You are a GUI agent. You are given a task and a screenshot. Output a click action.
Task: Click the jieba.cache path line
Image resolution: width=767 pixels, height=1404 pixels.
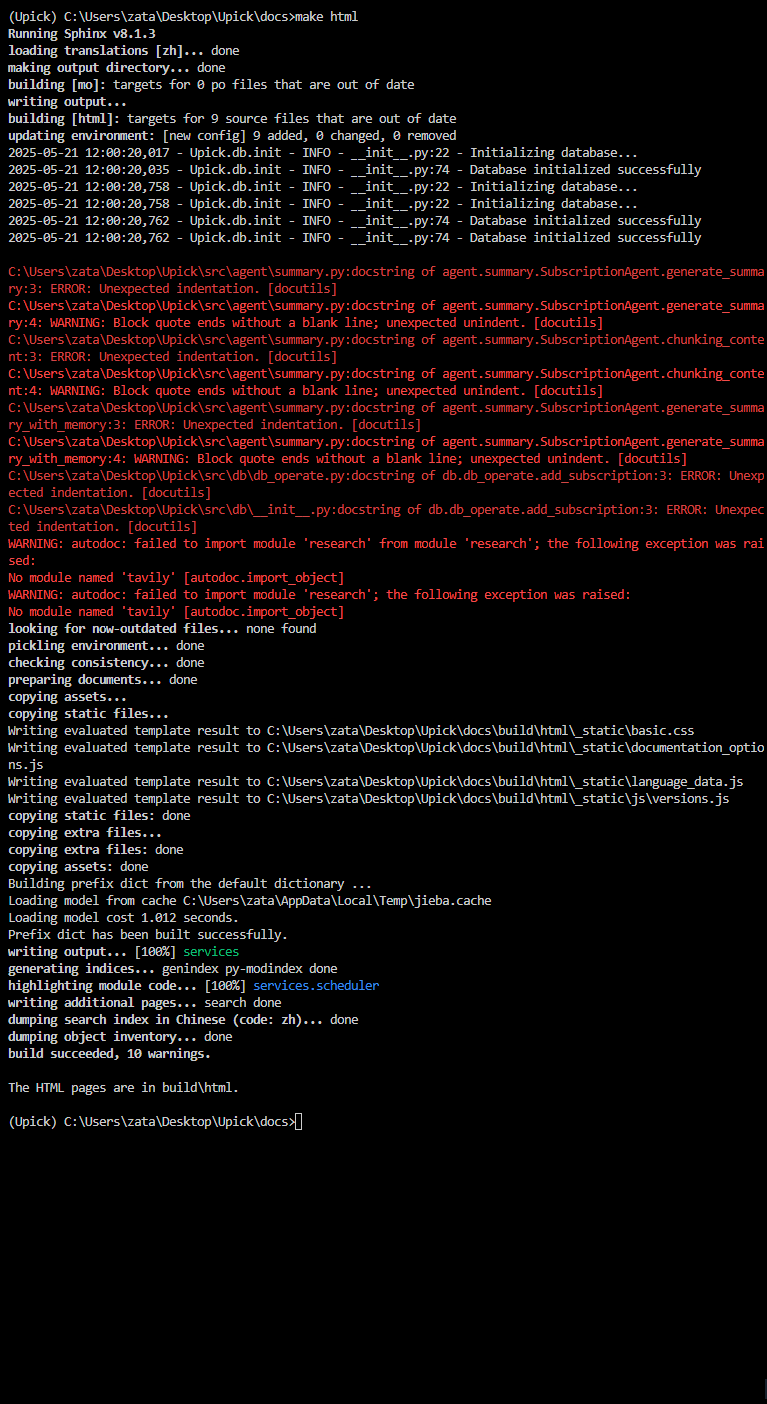point(250,901)
